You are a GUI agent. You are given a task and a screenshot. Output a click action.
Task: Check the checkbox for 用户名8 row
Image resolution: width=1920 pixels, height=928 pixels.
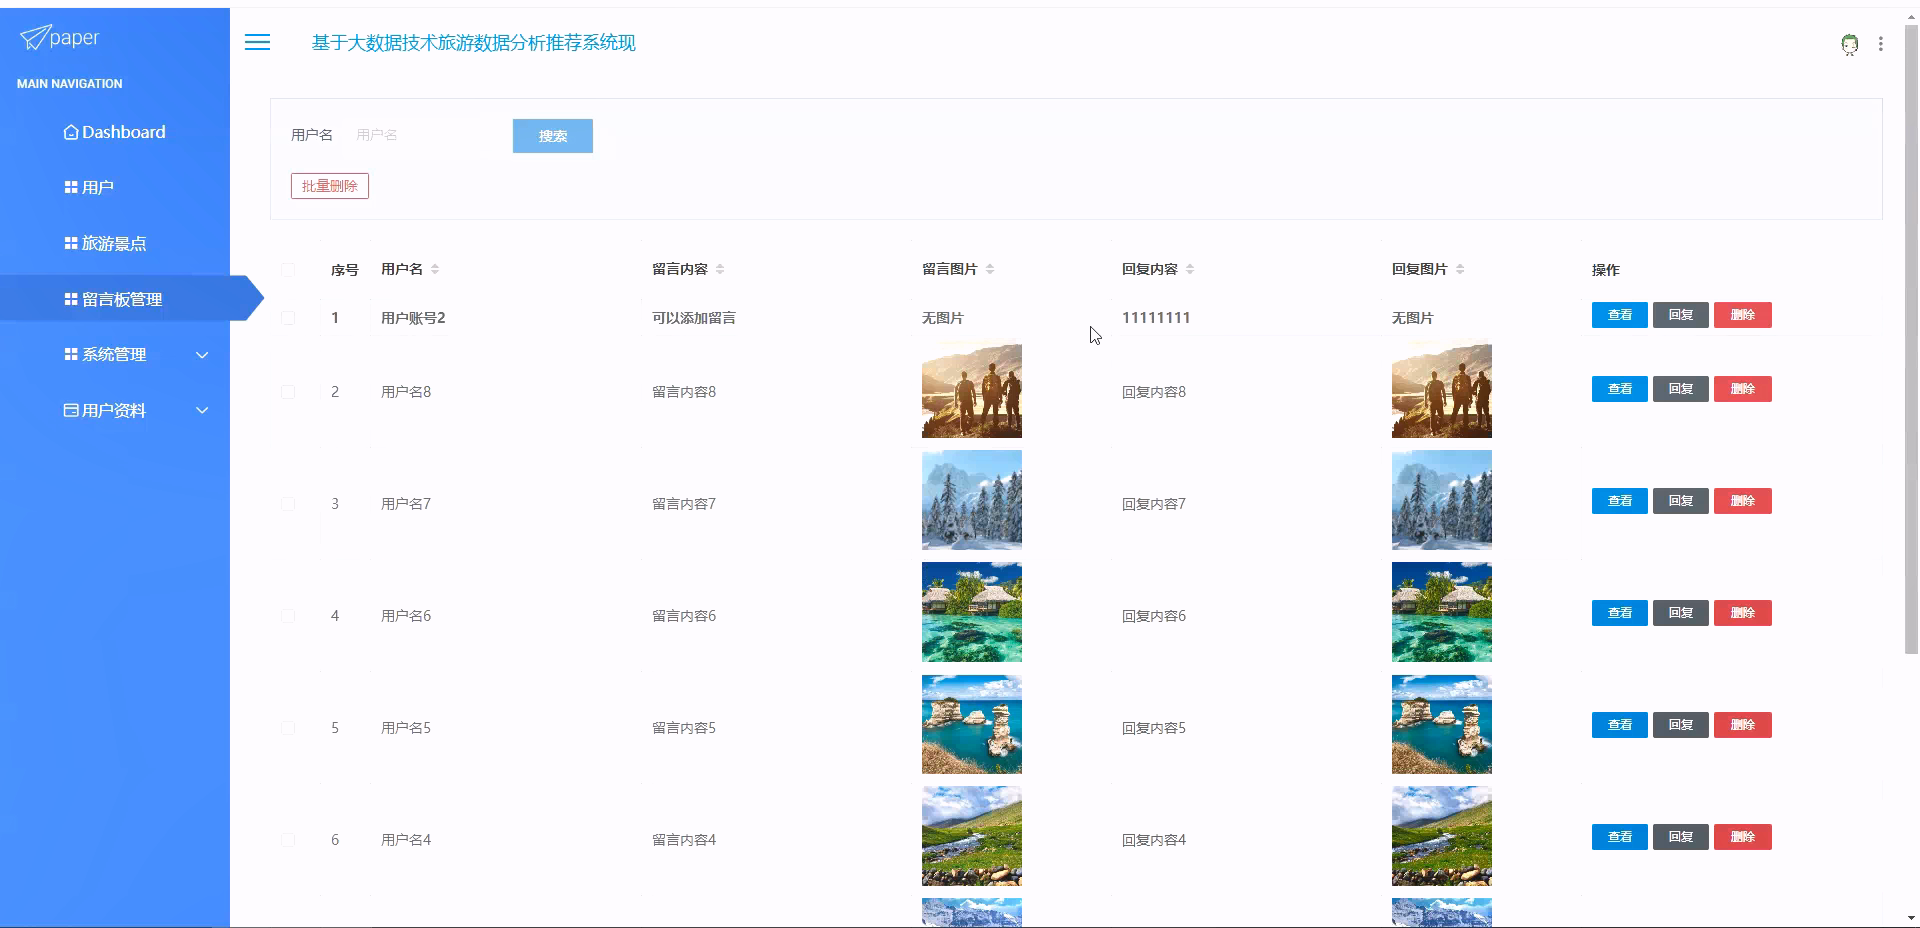pos(289,391)
